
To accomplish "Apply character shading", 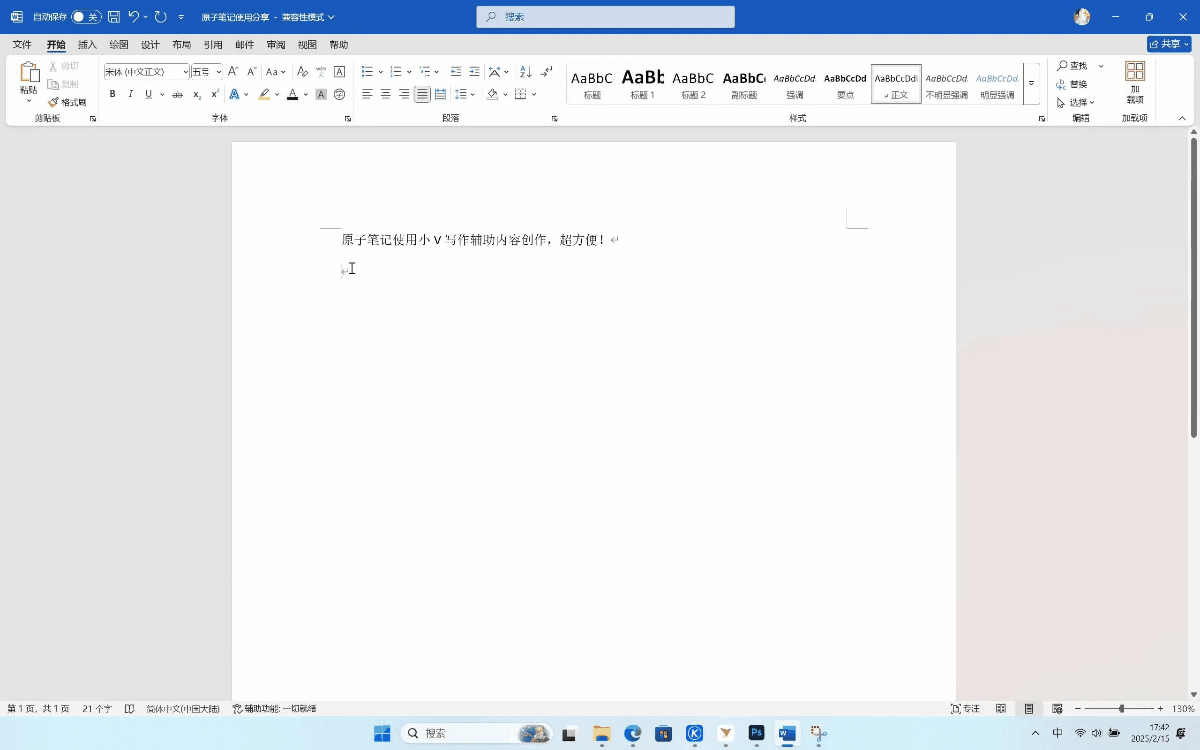I will coord(321,94).
